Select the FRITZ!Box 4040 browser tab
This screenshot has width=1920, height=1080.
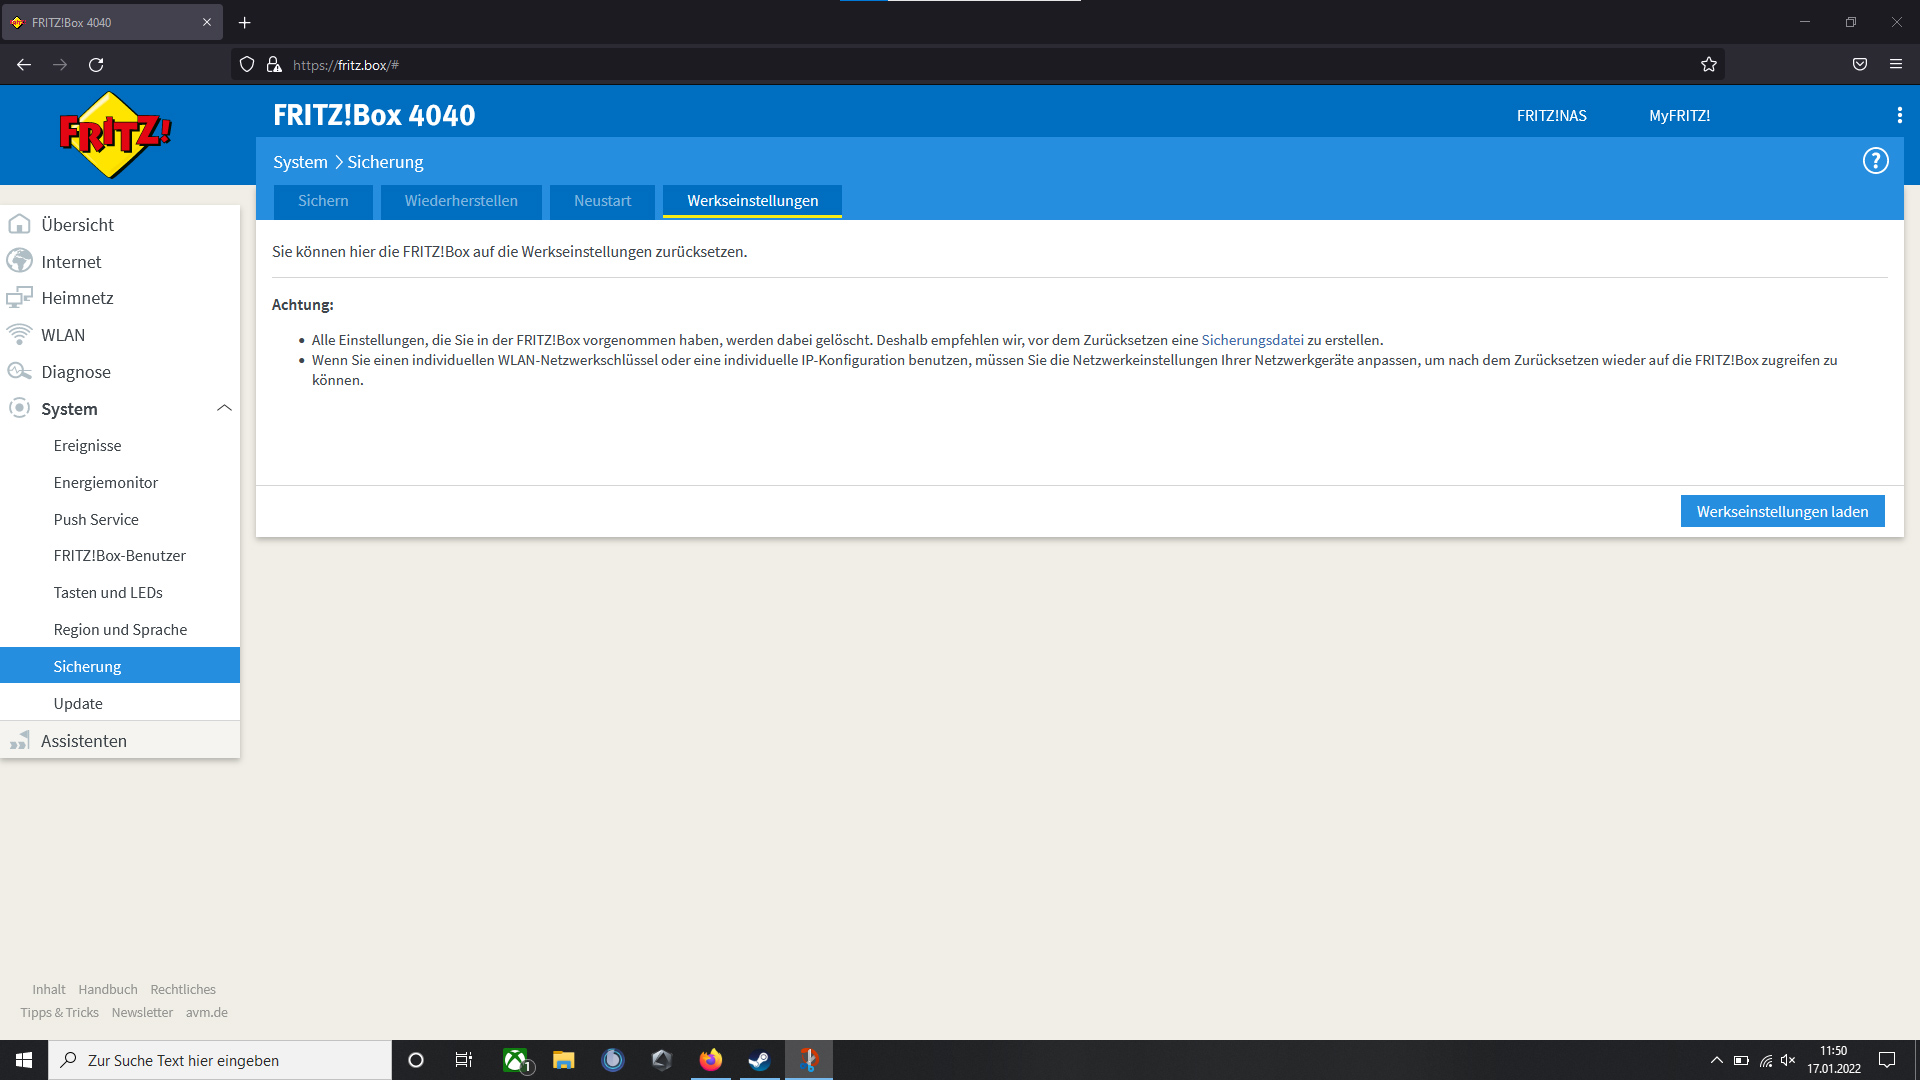(x=112, y=22)
